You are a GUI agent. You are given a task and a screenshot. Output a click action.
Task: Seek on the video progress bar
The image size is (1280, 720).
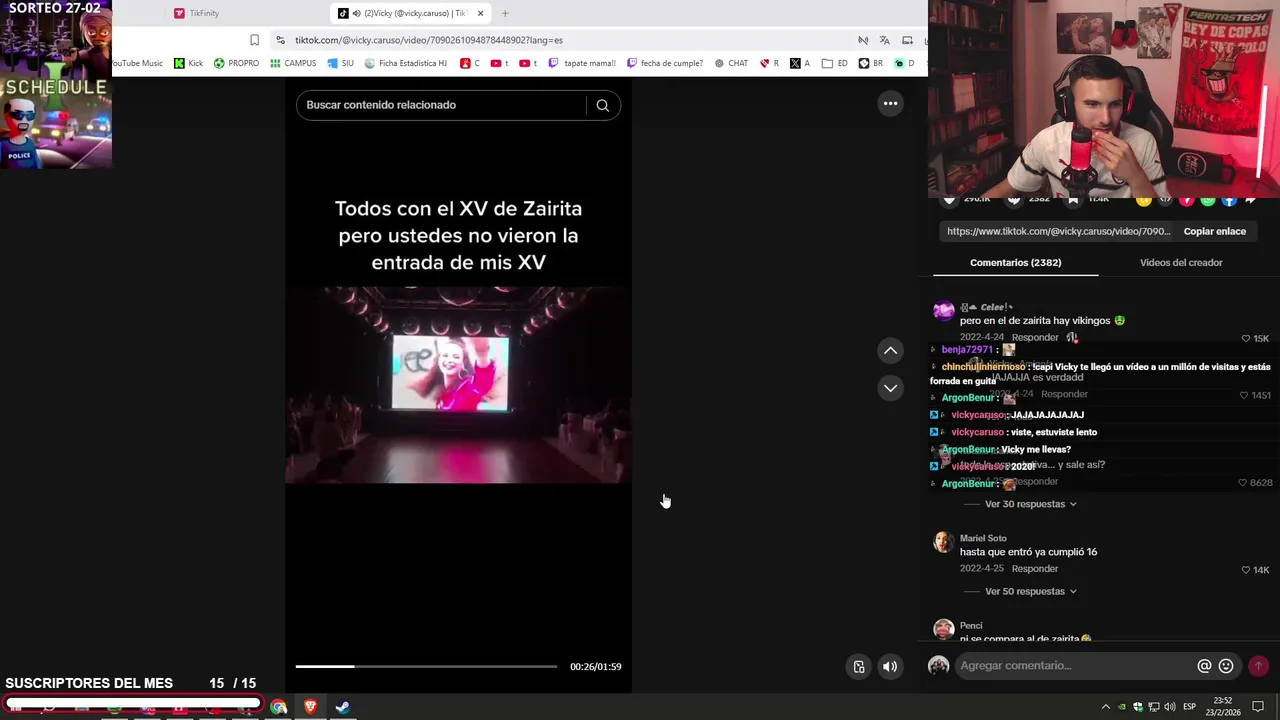tap(426, 666)
